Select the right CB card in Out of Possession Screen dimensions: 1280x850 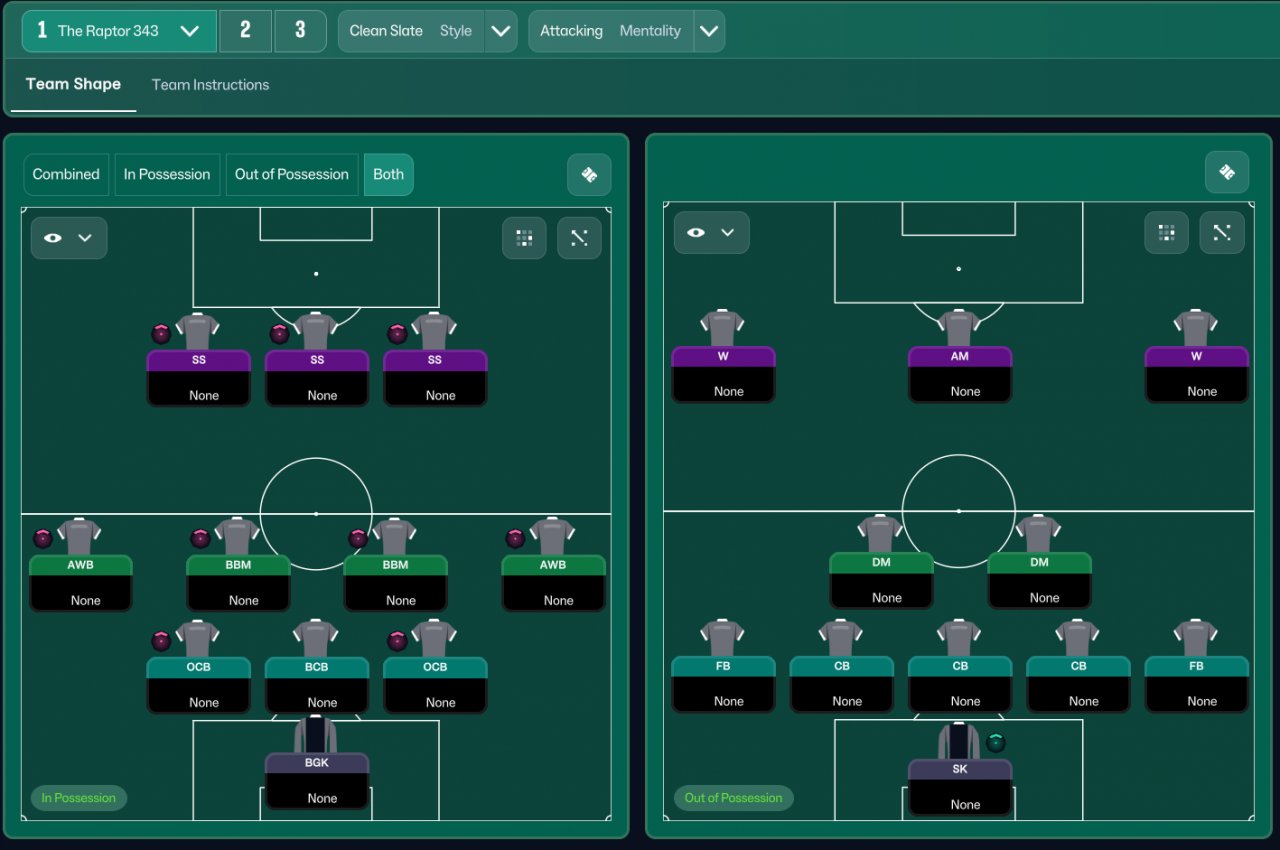pyautogui.click(x=1078, y=683)
